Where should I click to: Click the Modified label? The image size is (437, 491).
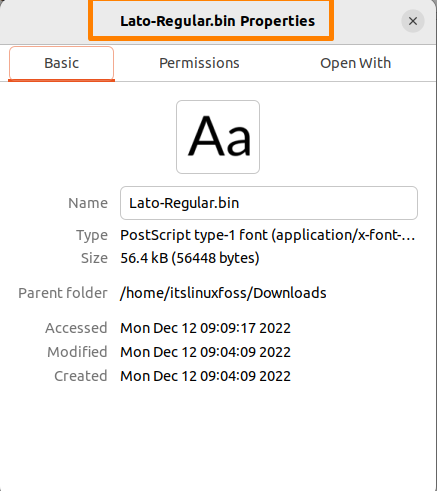77,352
